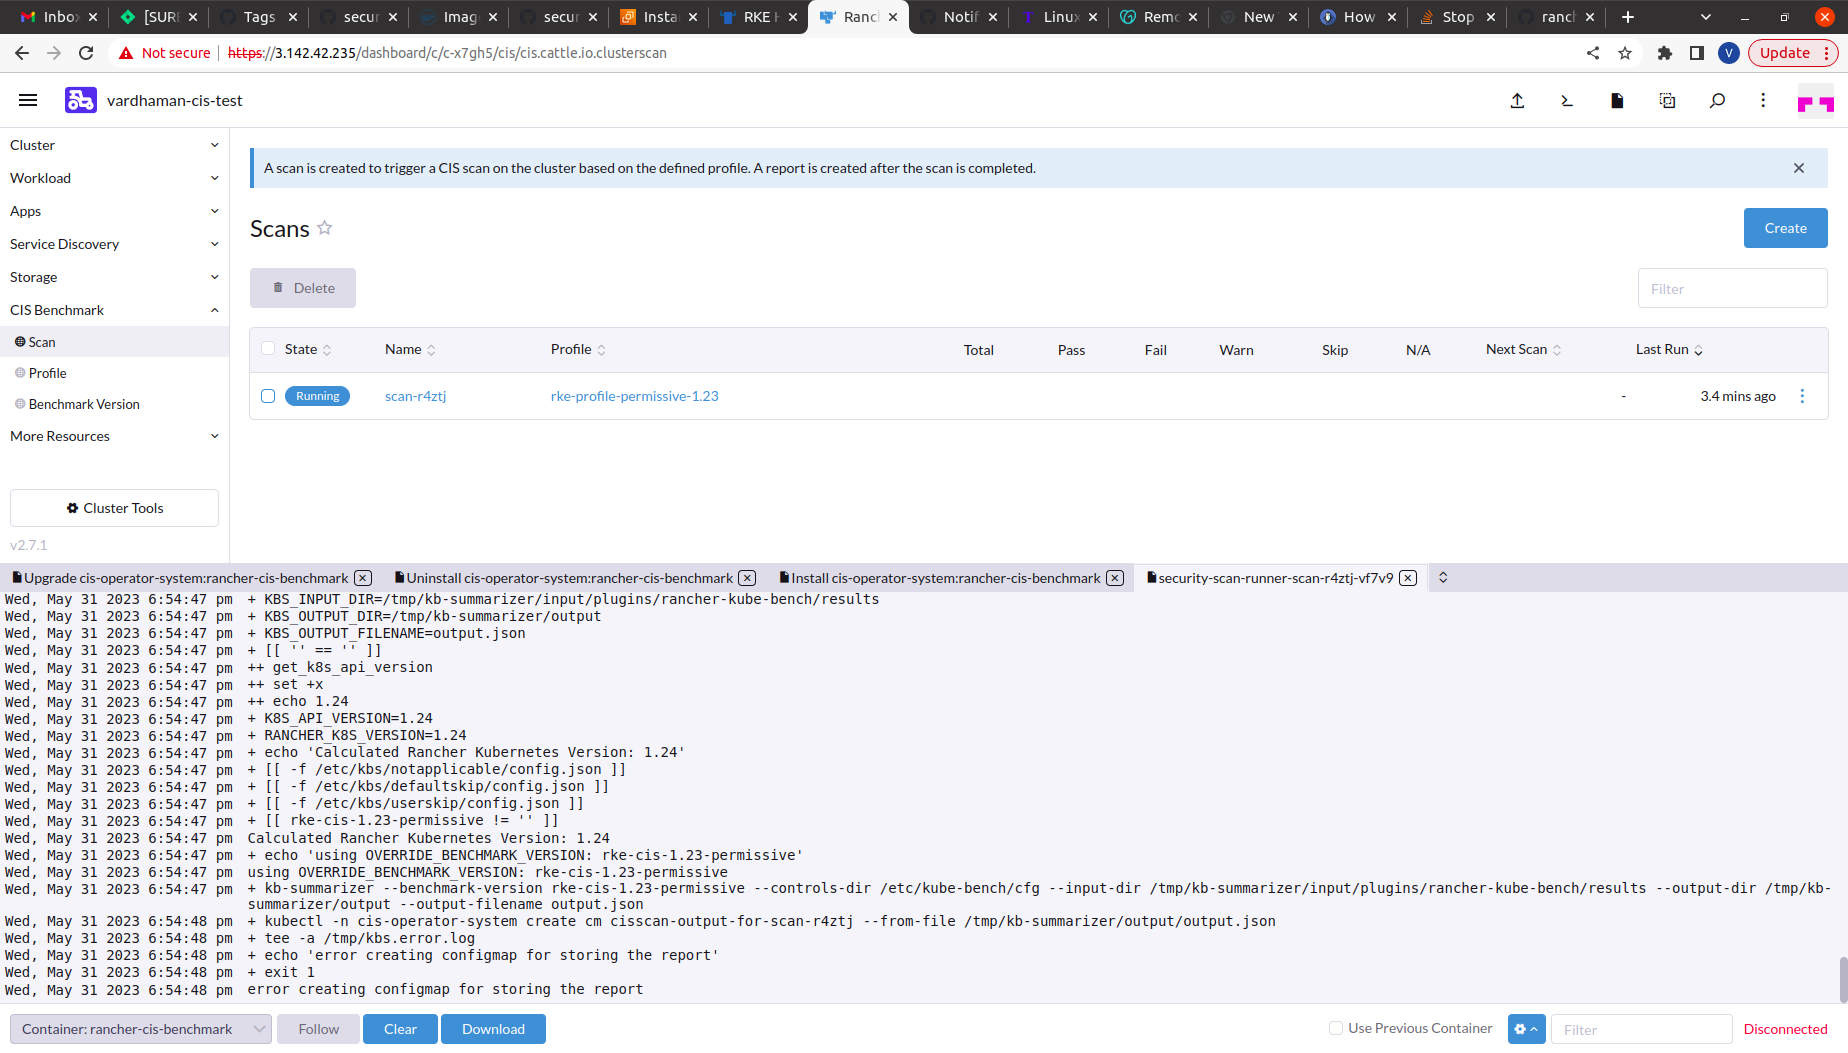Click the Import YAML upload icon
Screen dimensions: 1848x1053
pyautogui.click(x=1518, y=100)
